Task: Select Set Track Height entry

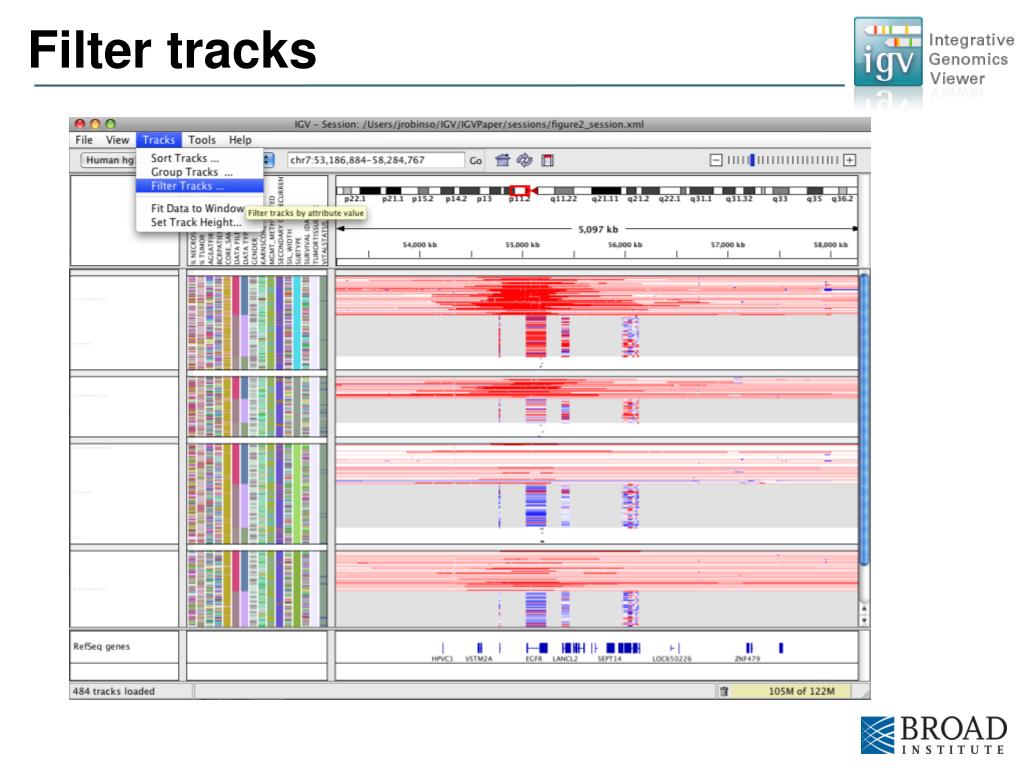Action: [196, 222]
